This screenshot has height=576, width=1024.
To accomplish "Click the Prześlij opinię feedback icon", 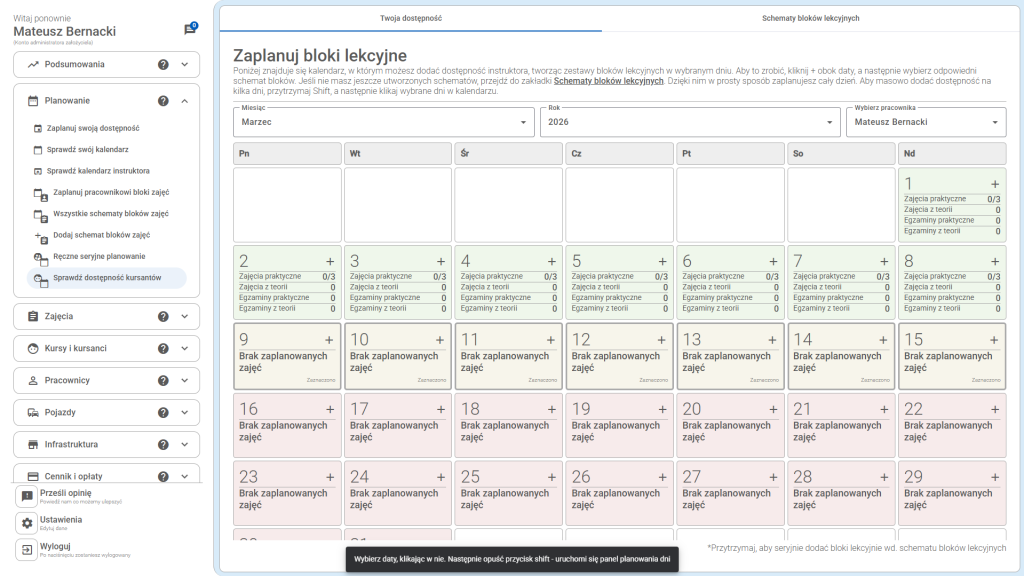I will click(x=27, y=497).
